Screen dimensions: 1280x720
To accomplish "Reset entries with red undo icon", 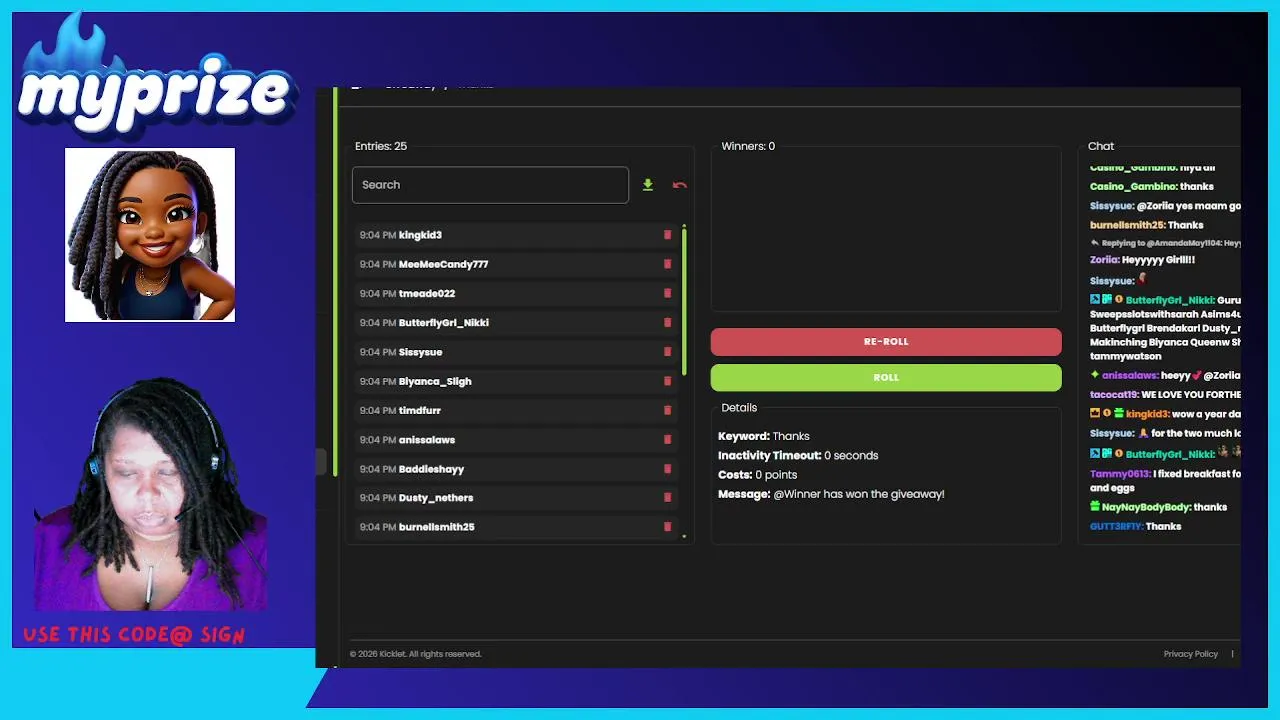I will pyautogui.click(x=680, y=185).
